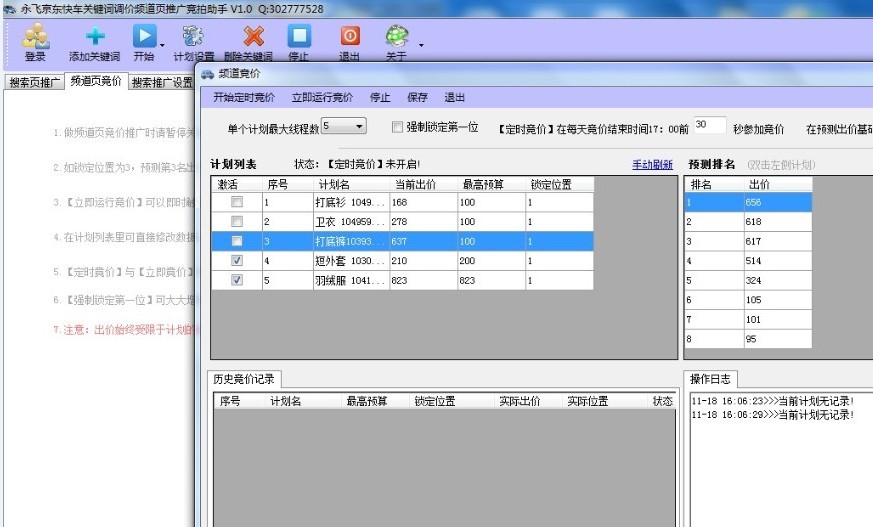Click current bid cell 278

click(423, 221)
